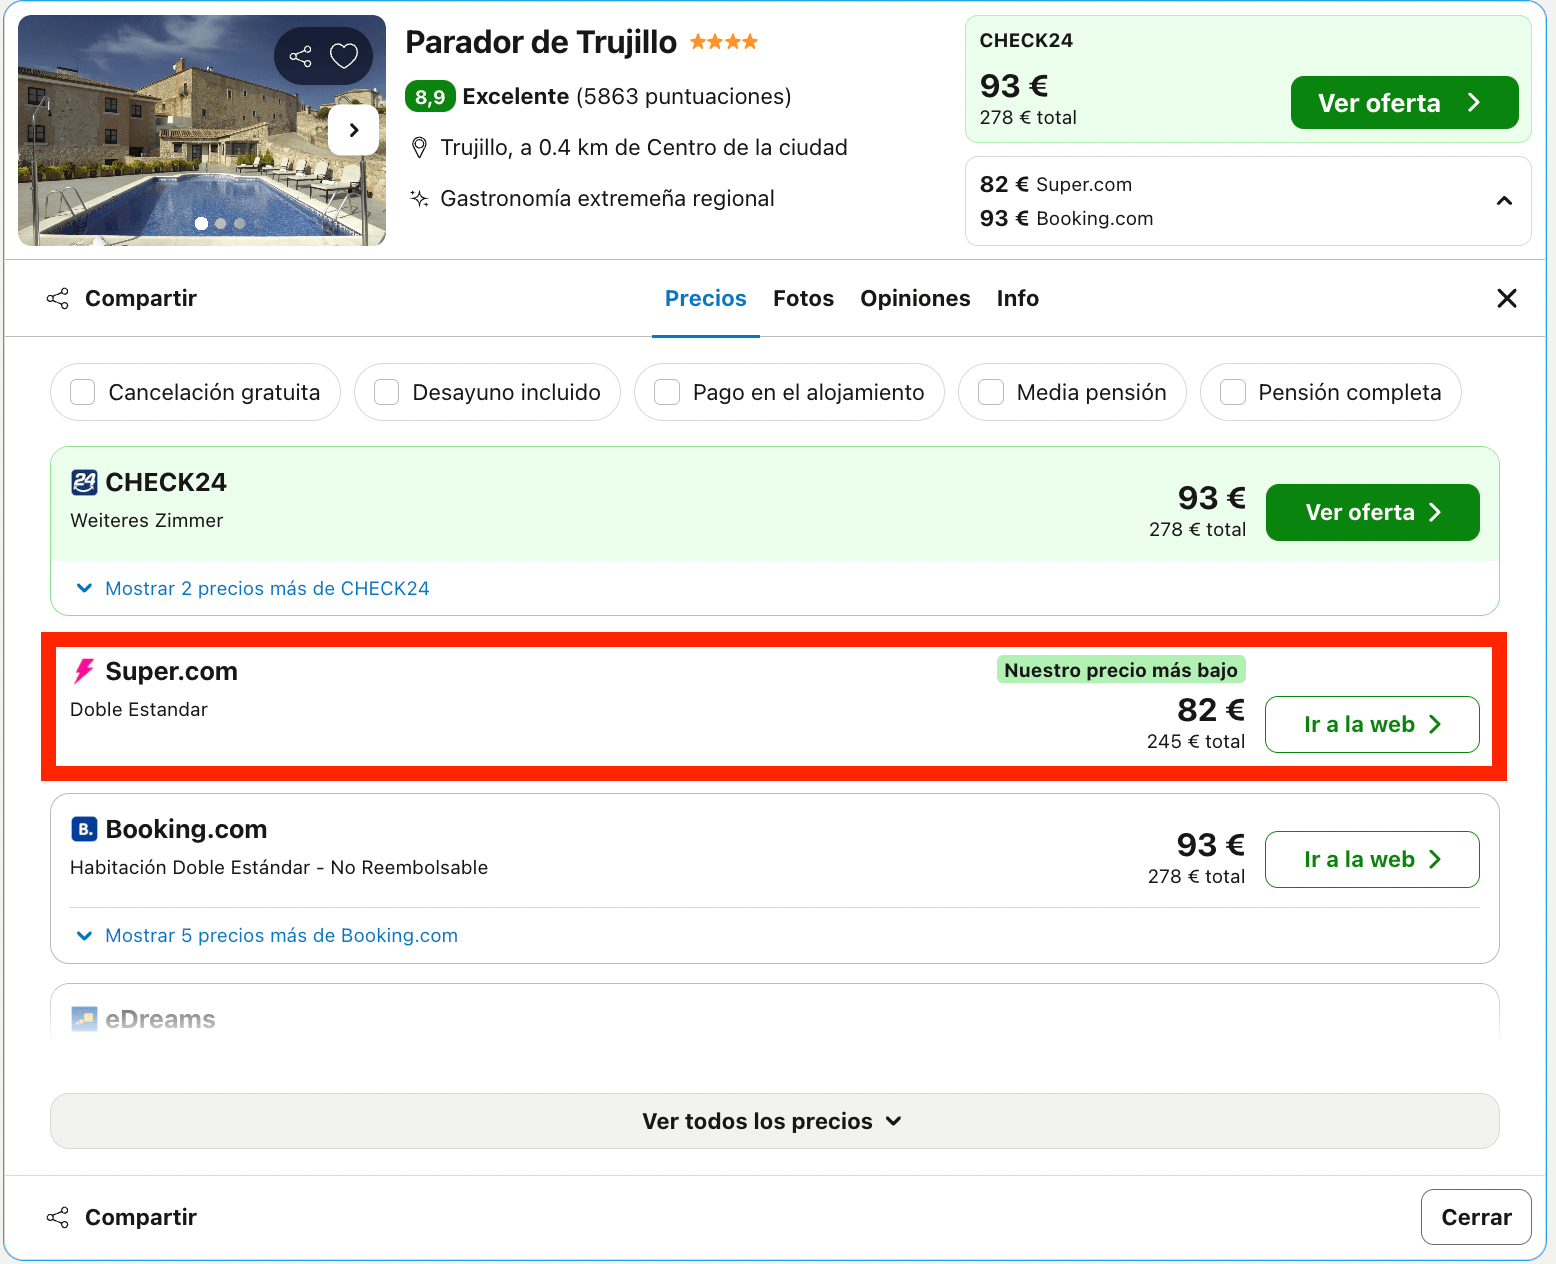The width and height of the screenshot is (1556, 1264).
Task: Open the Info tab
Action: [x=1017, y=298]
